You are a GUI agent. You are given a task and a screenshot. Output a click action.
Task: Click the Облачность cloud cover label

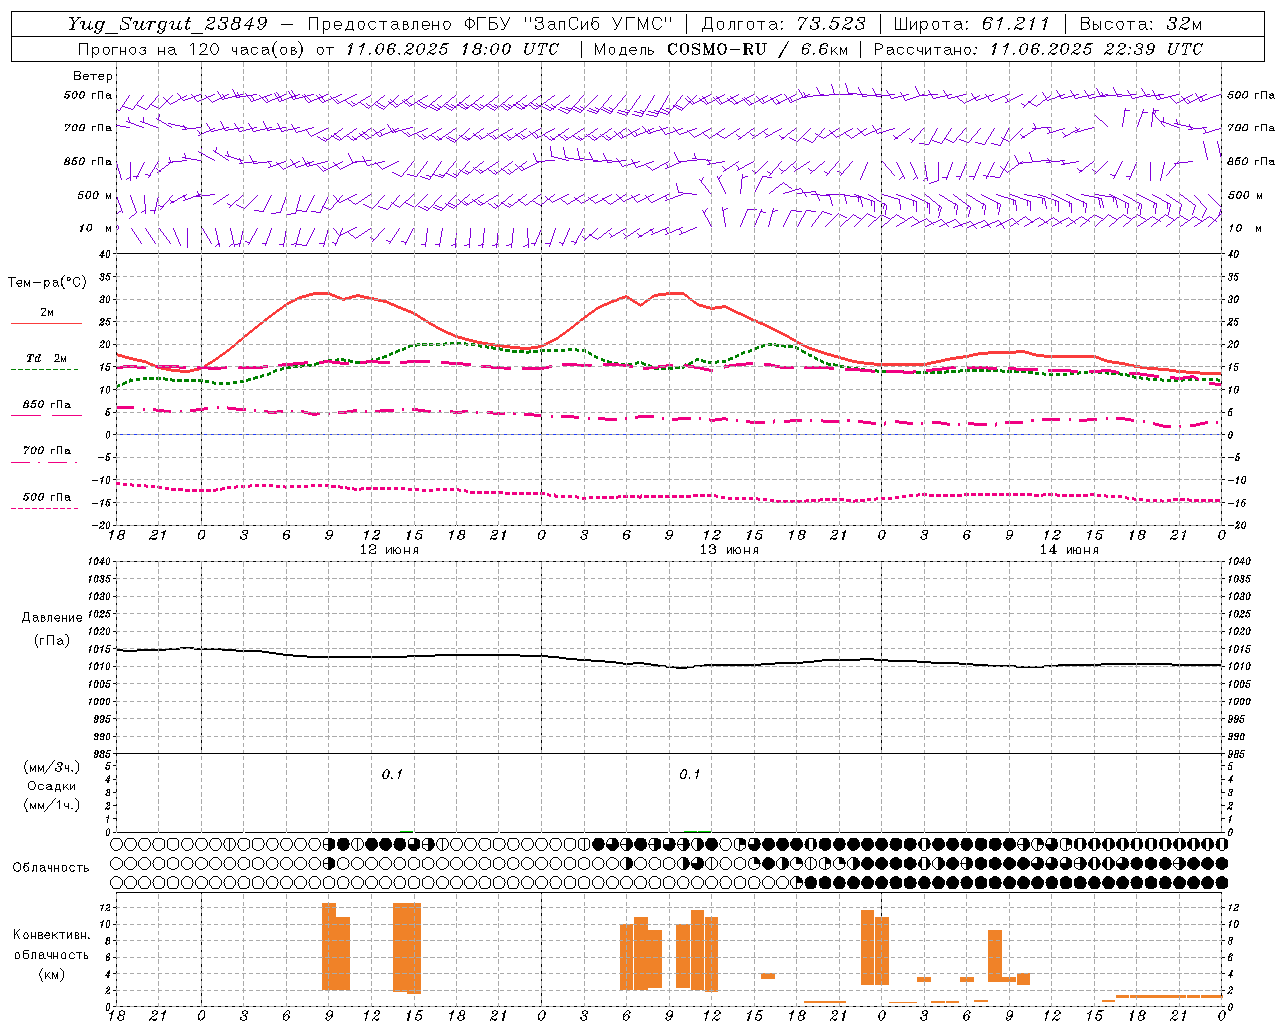click(51, 868)
